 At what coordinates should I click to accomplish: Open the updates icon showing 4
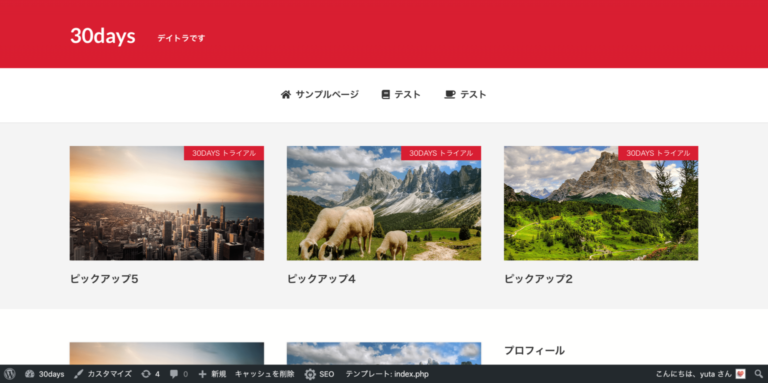pyautogui.click(x=146, y=374)
